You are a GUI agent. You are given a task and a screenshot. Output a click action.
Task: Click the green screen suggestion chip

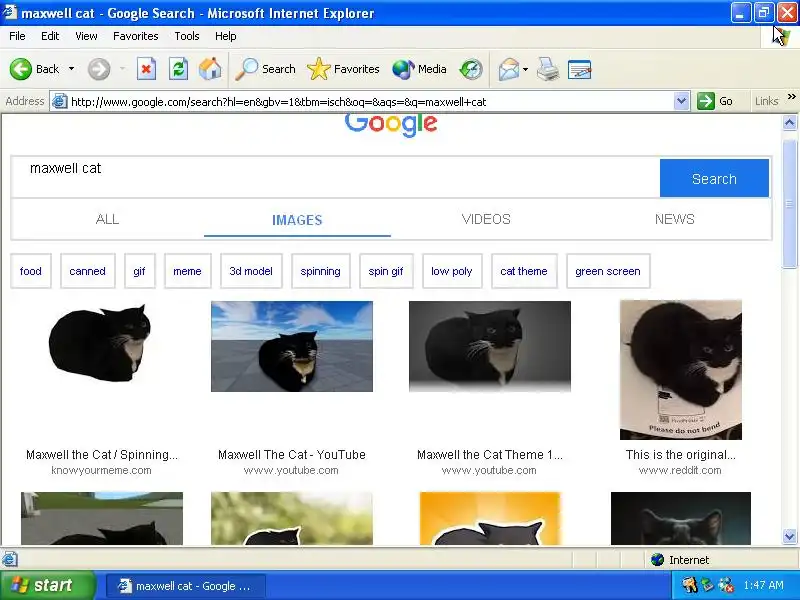click(x=608, y=271)
